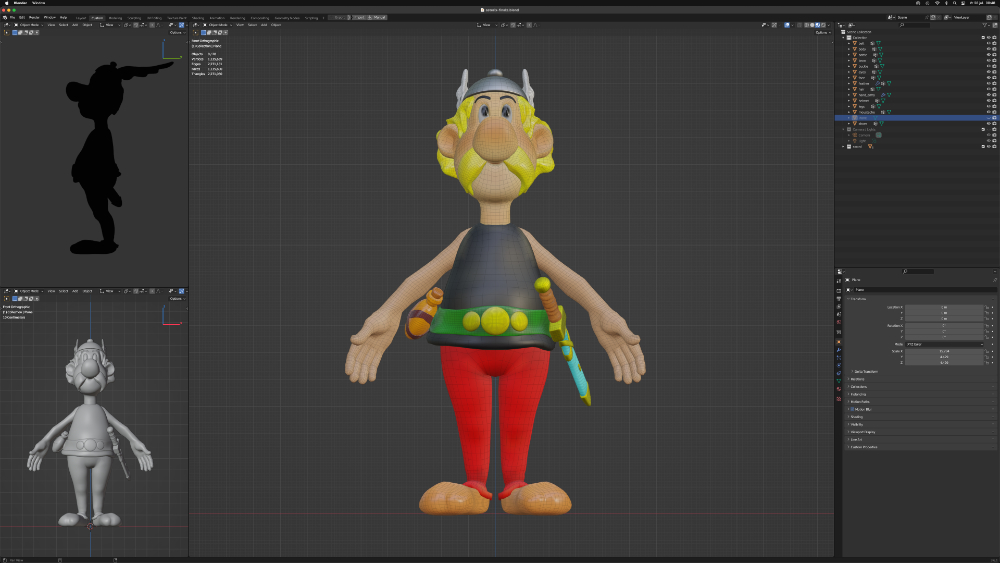
Task: Select the legs object in the outliner
Action: pyautogui.click(x=862, y=106)
